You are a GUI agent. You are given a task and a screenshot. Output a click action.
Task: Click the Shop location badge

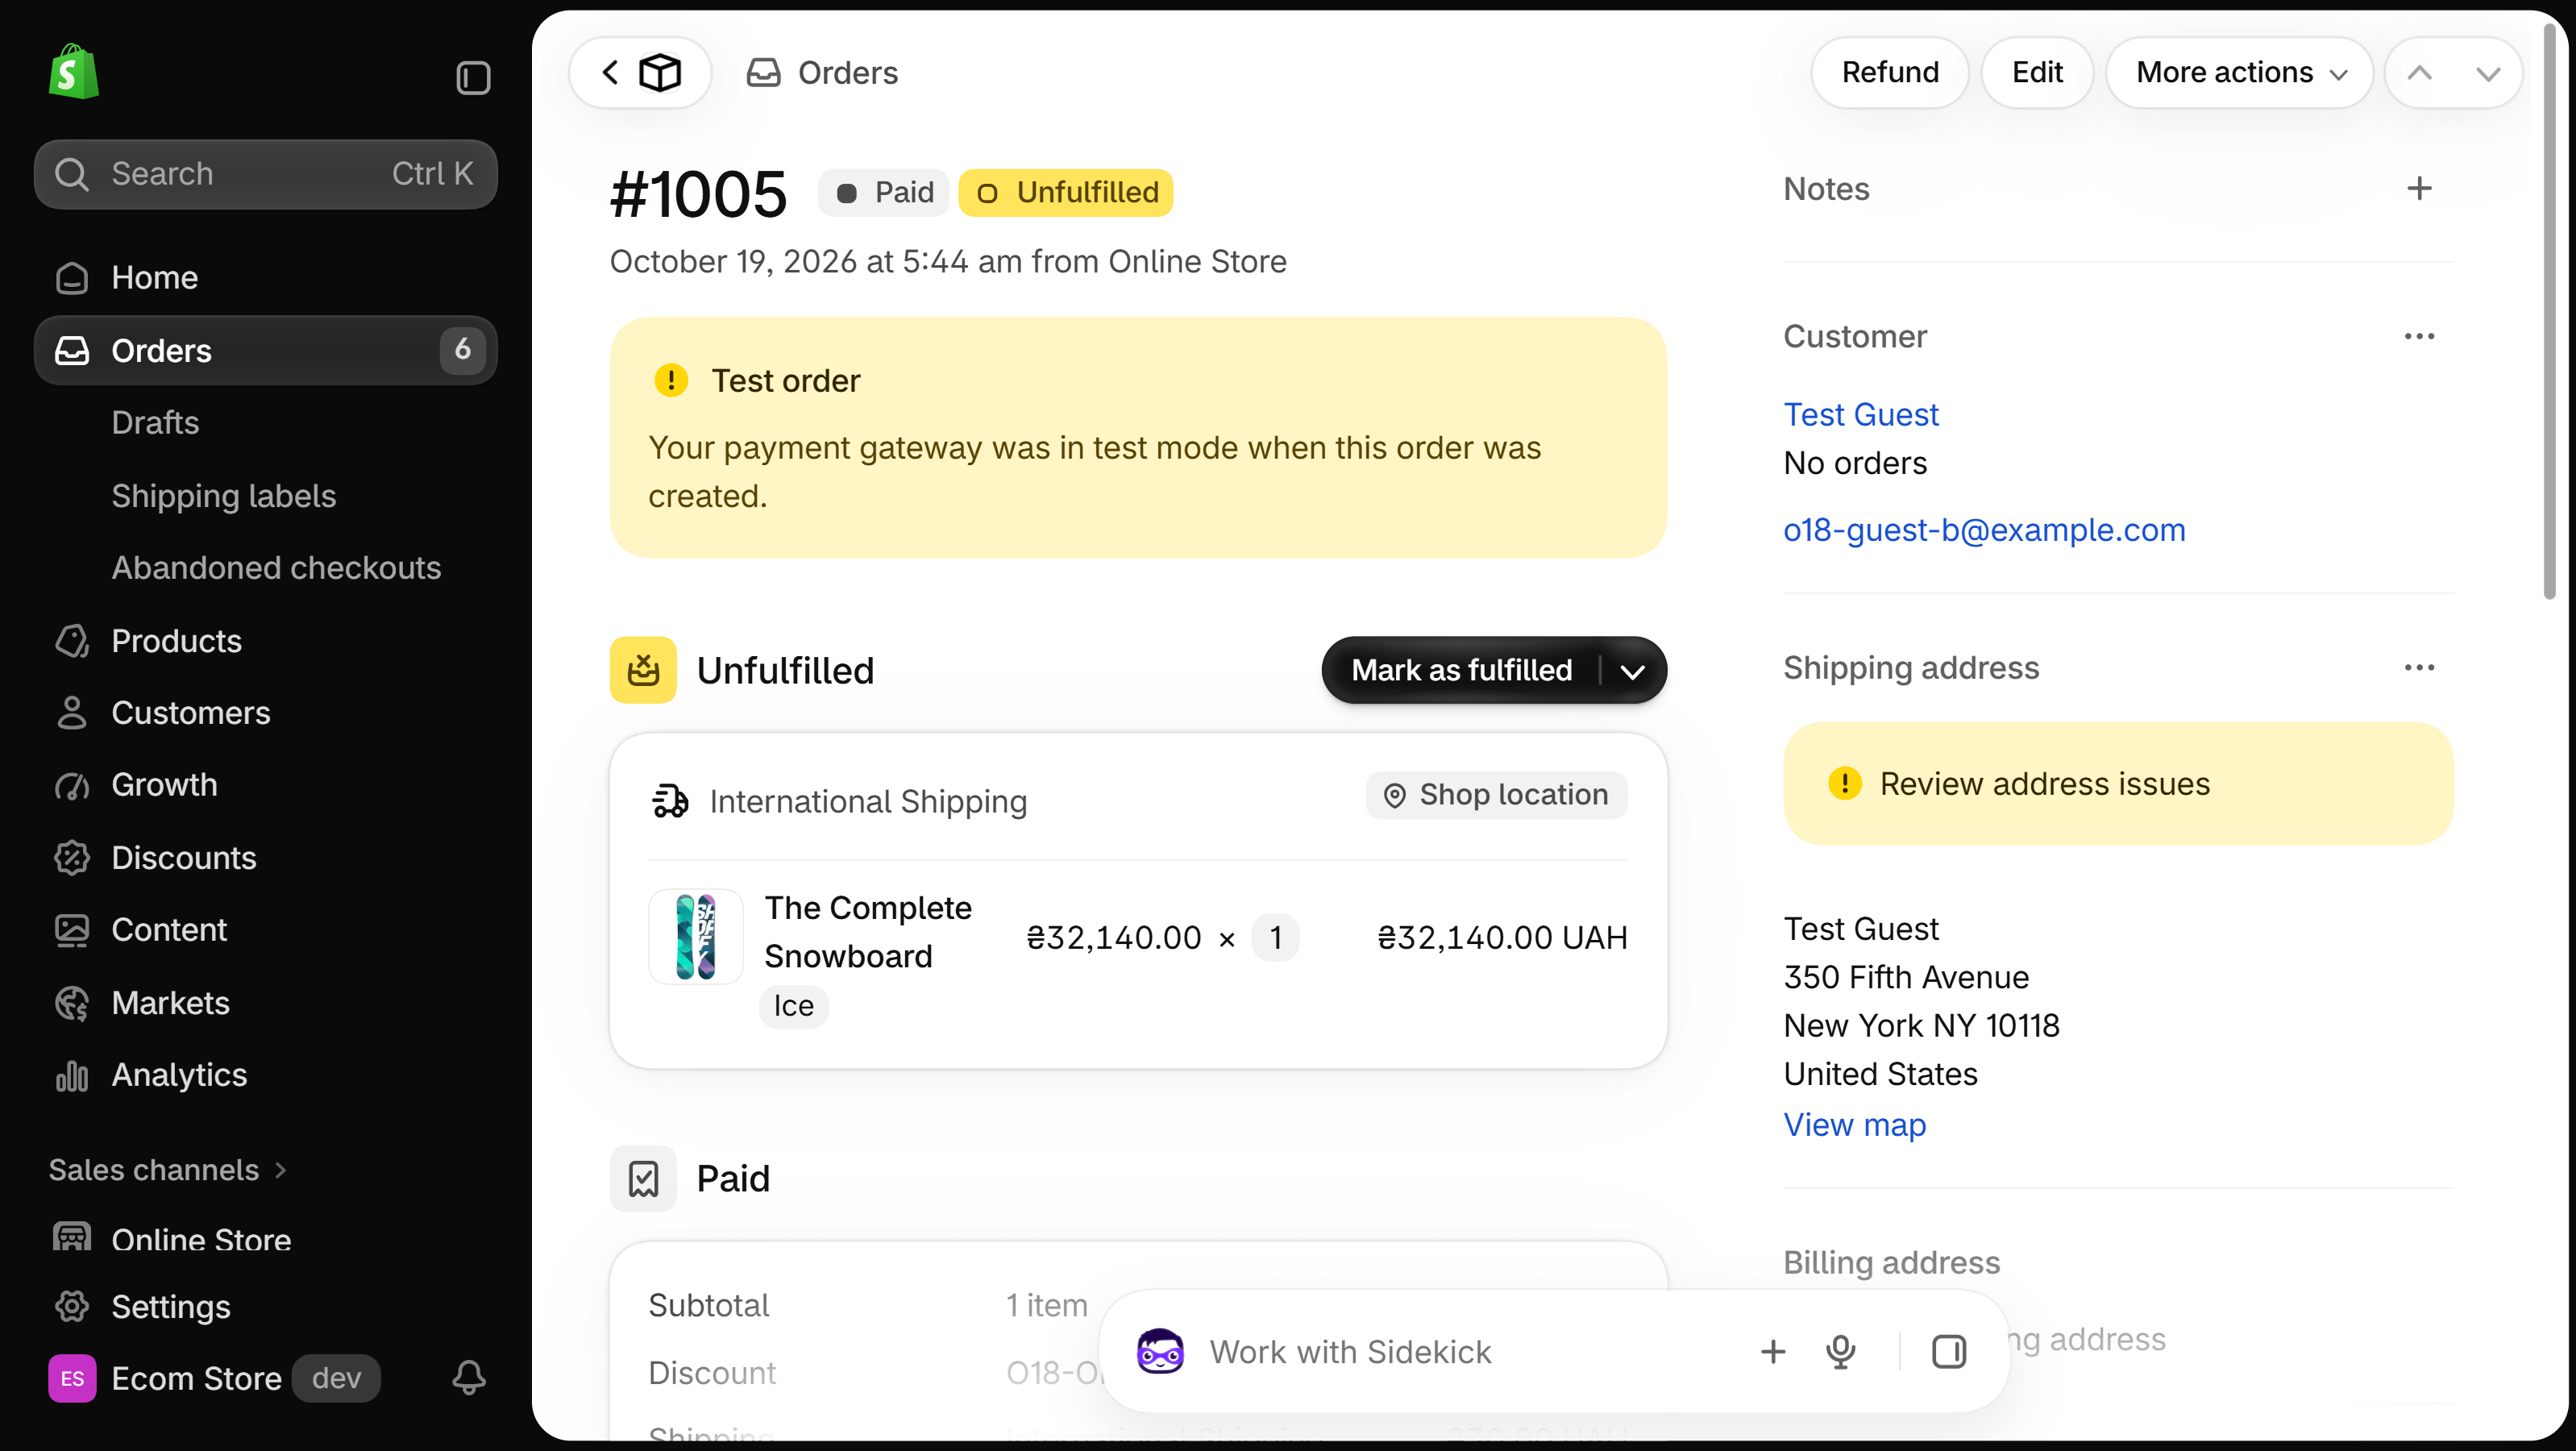[x=1496, y=795]
